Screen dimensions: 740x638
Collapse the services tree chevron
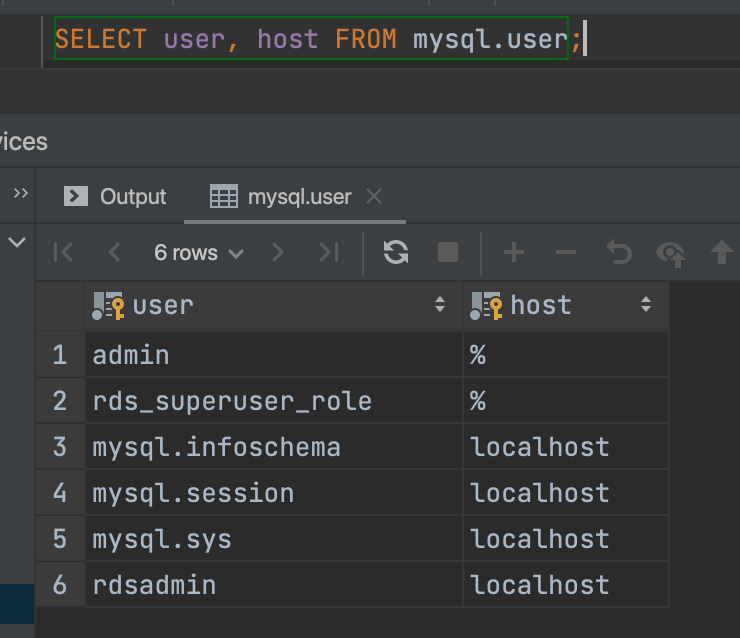pos(17,242)
